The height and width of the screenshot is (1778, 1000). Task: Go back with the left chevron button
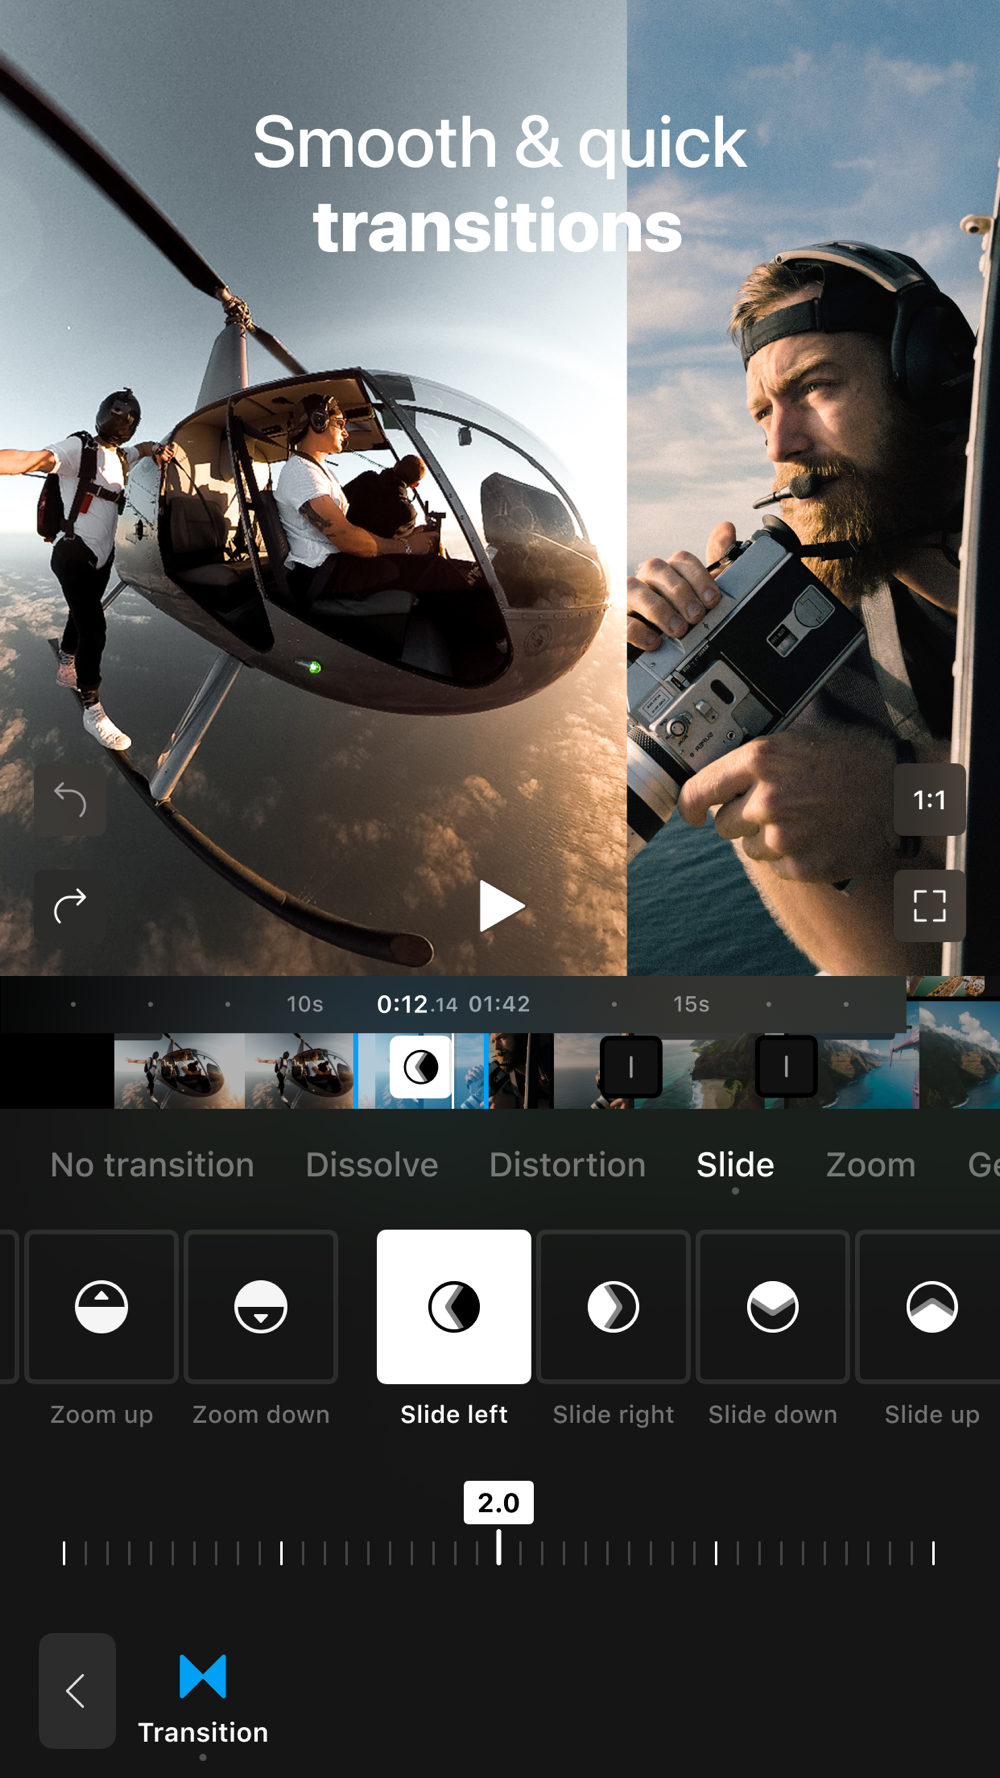tap(77, 1691)
